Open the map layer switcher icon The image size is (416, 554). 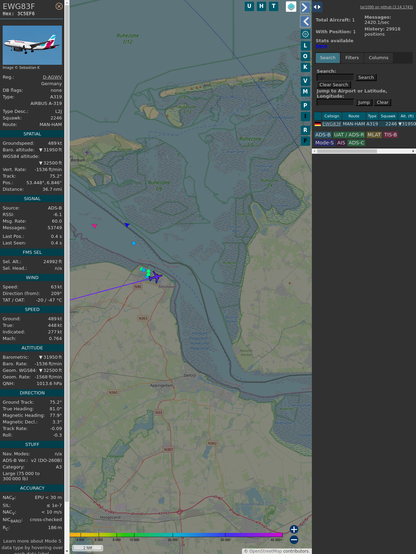coord(291,7)
